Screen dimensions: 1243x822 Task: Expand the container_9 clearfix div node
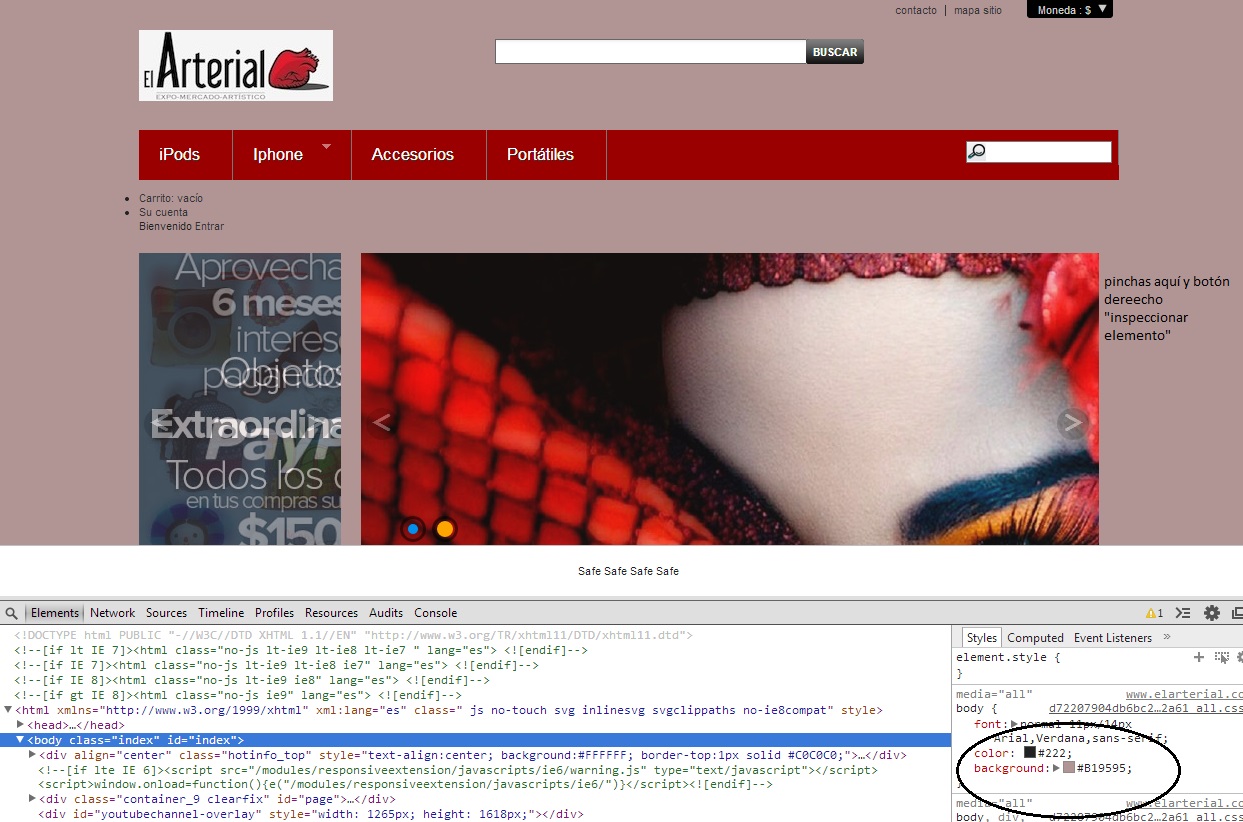[32, 799]
